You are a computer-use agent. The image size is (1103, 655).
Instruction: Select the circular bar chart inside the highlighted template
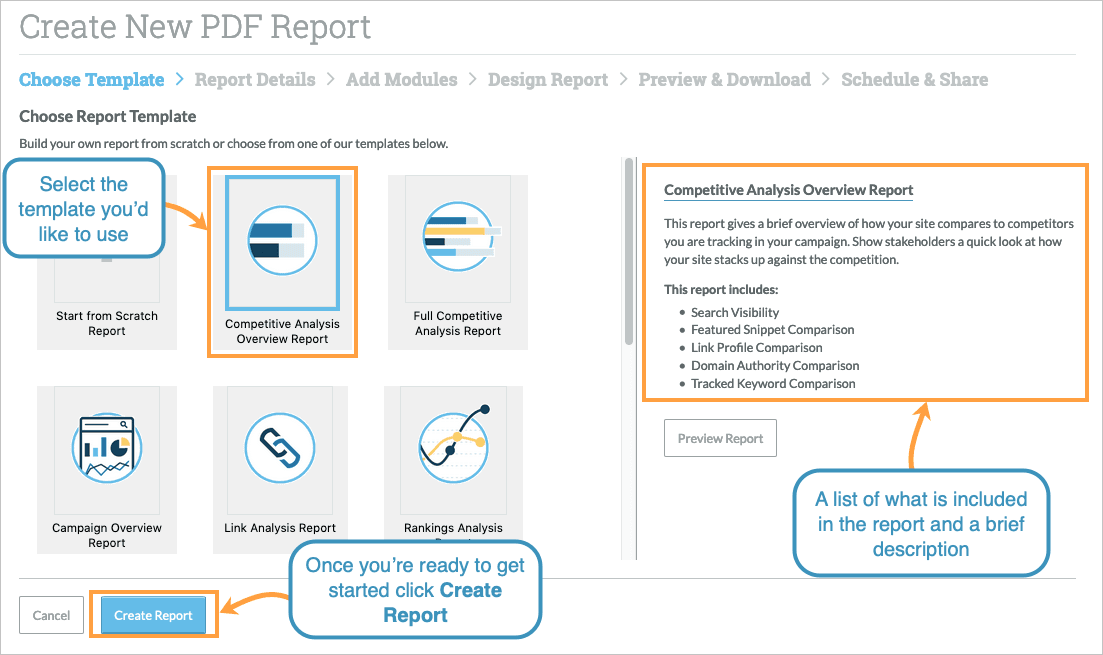[x=282, y=240]
